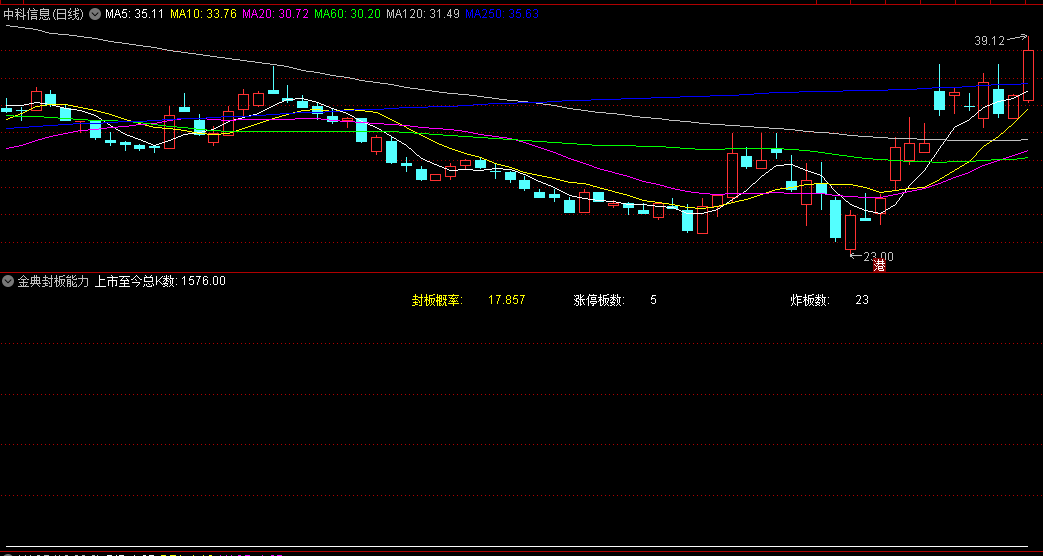Viewport: 1043px width, 556px height.
Task: Click the 金典封板能力 indicator name
Action: click(53, 281)
